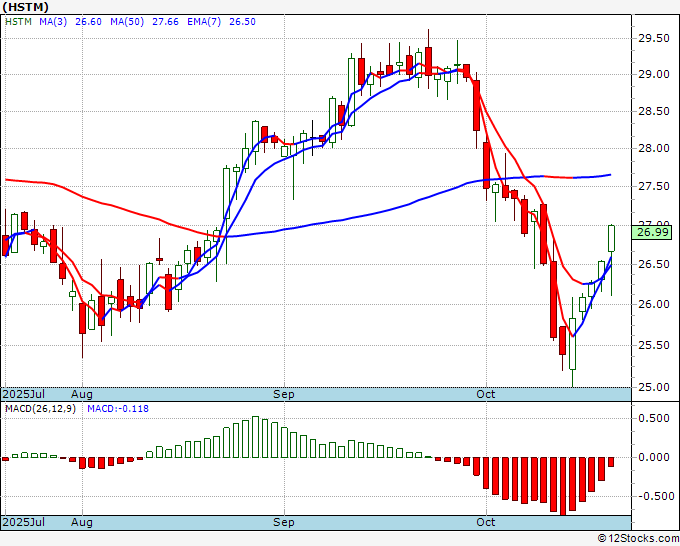
Task: Click Sep on price chart date axis
Action: [284, 394]
